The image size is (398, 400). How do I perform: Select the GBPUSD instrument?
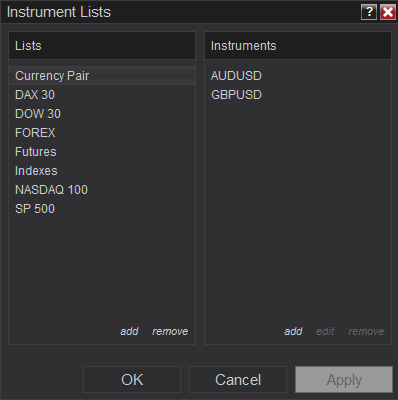tap(298, 95)
